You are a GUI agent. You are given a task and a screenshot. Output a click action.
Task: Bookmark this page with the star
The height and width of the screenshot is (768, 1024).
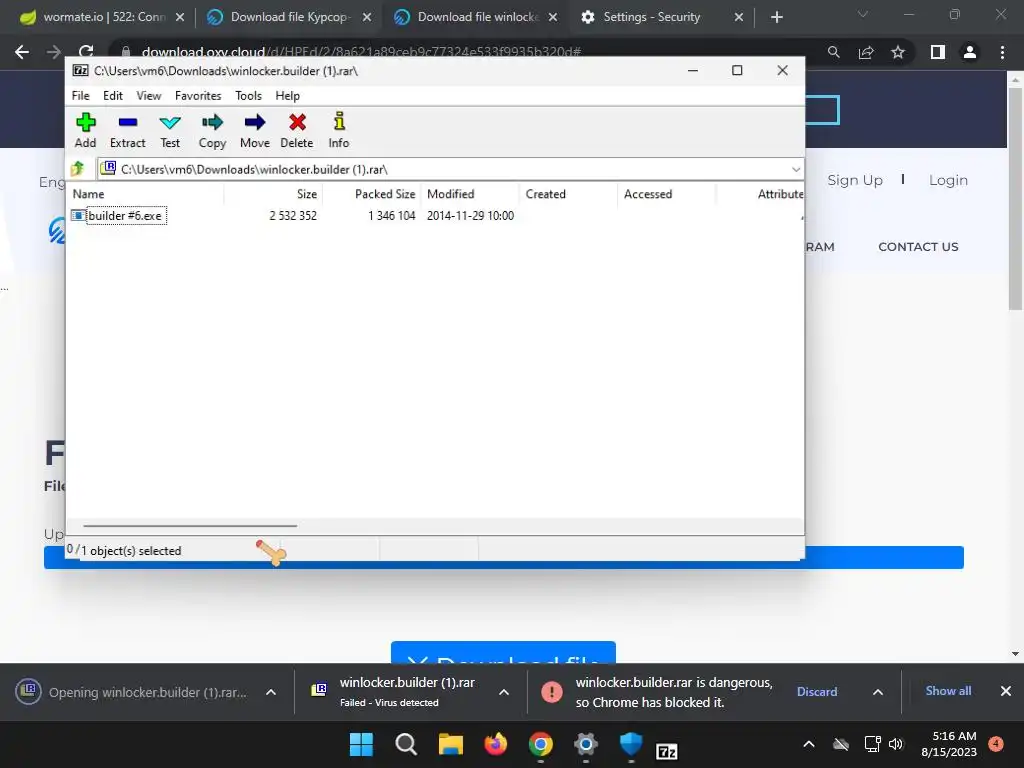point(898,52)
